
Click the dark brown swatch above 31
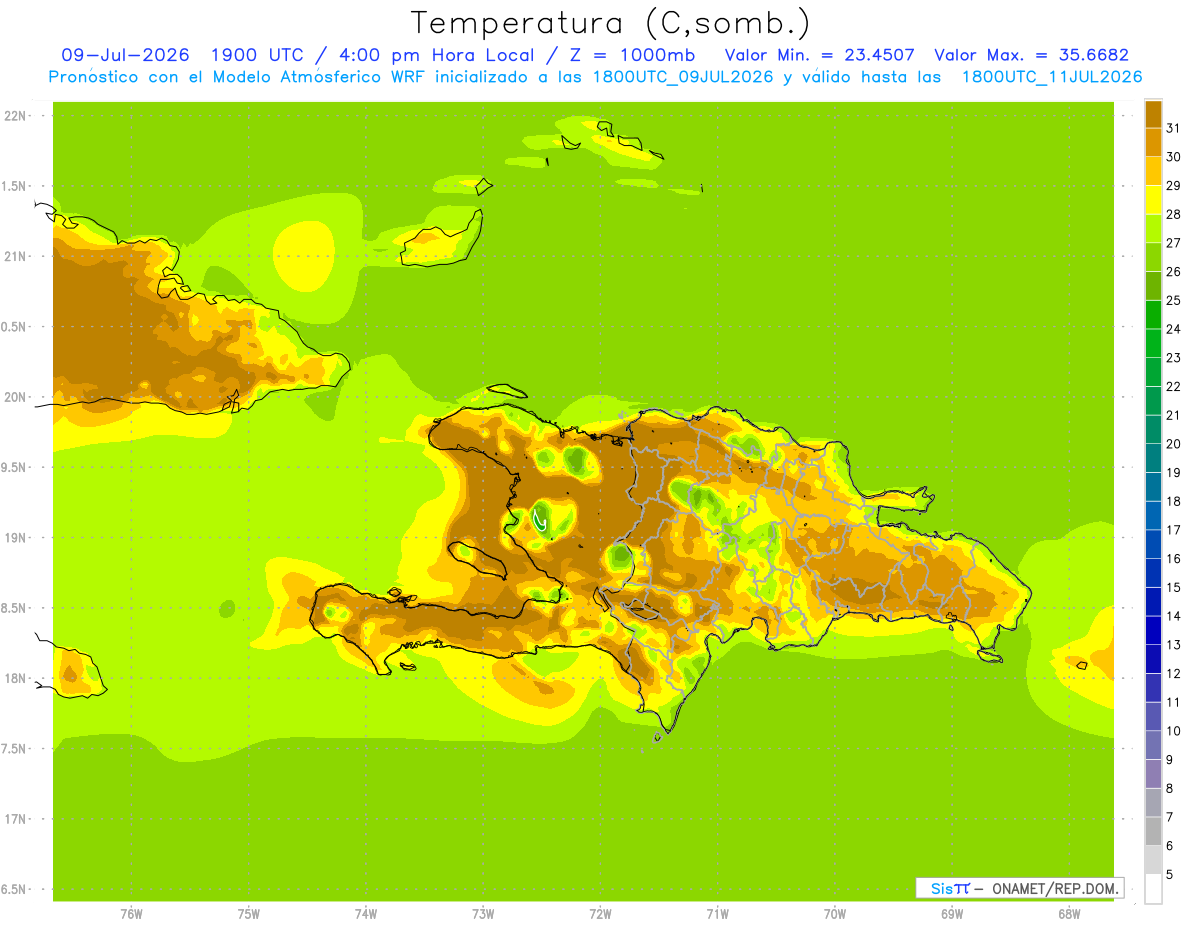click(1153, 114)
